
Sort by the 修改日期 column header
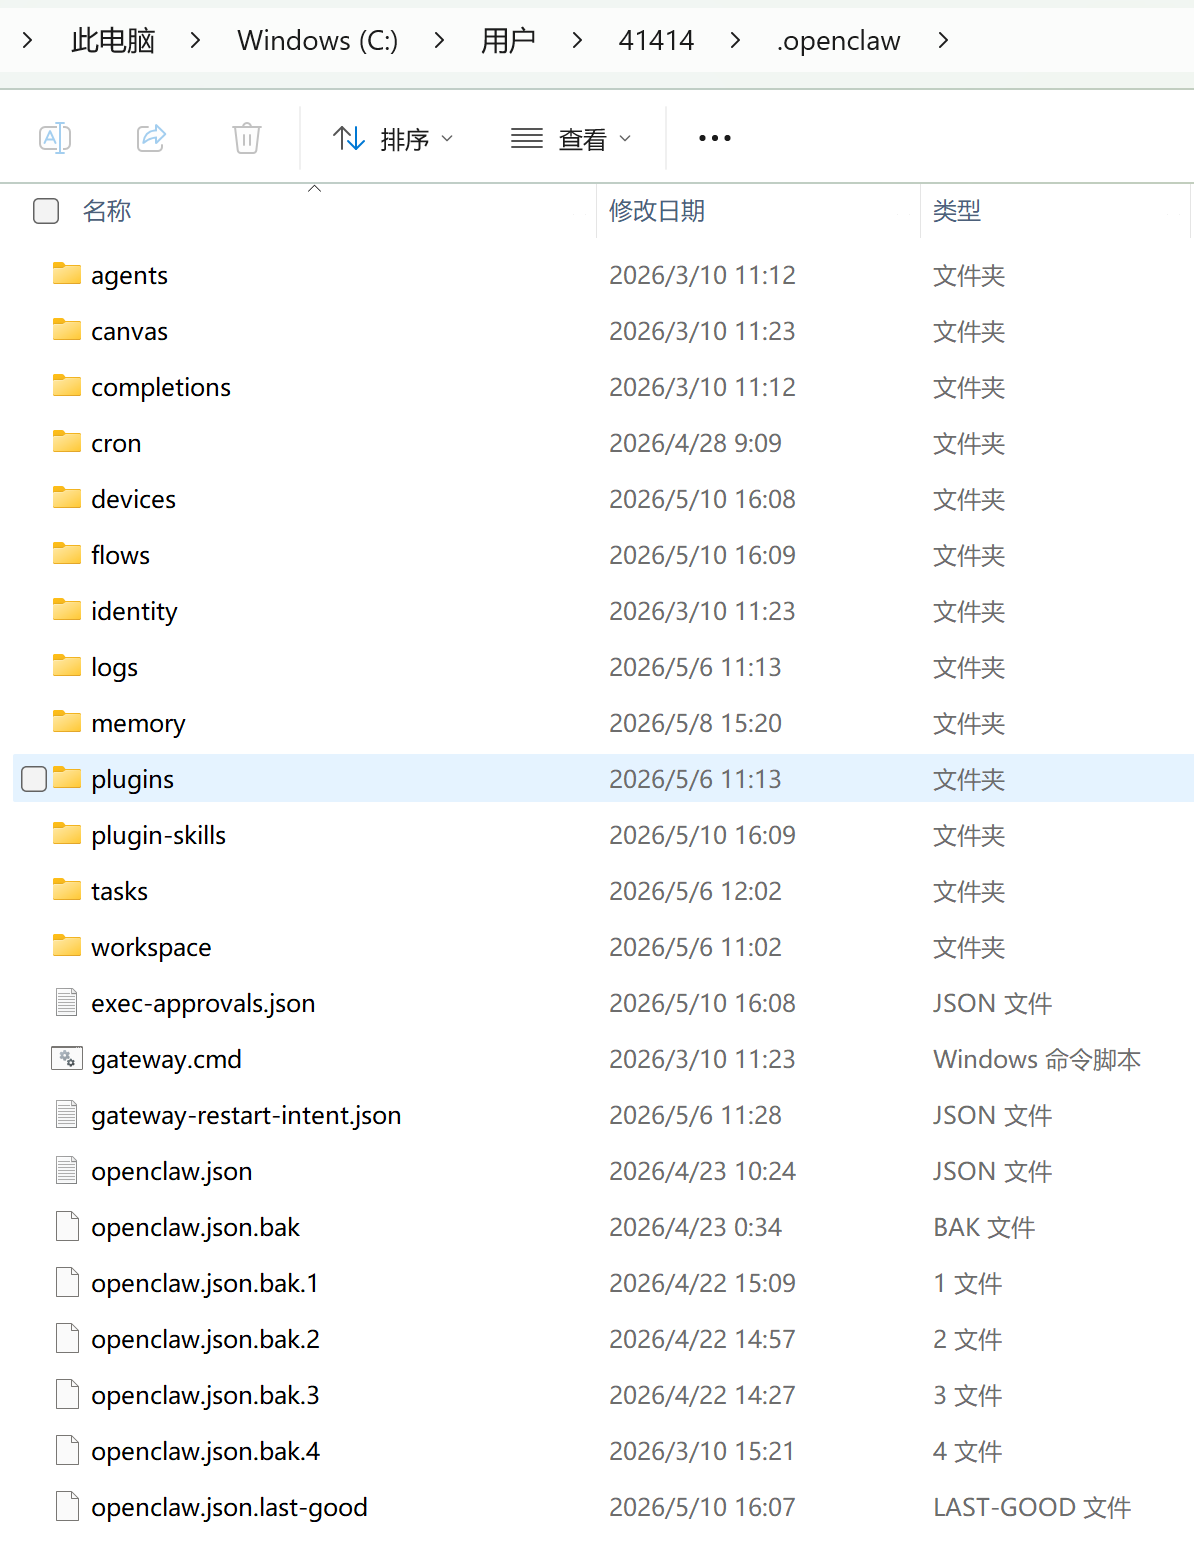pos(657,211)
